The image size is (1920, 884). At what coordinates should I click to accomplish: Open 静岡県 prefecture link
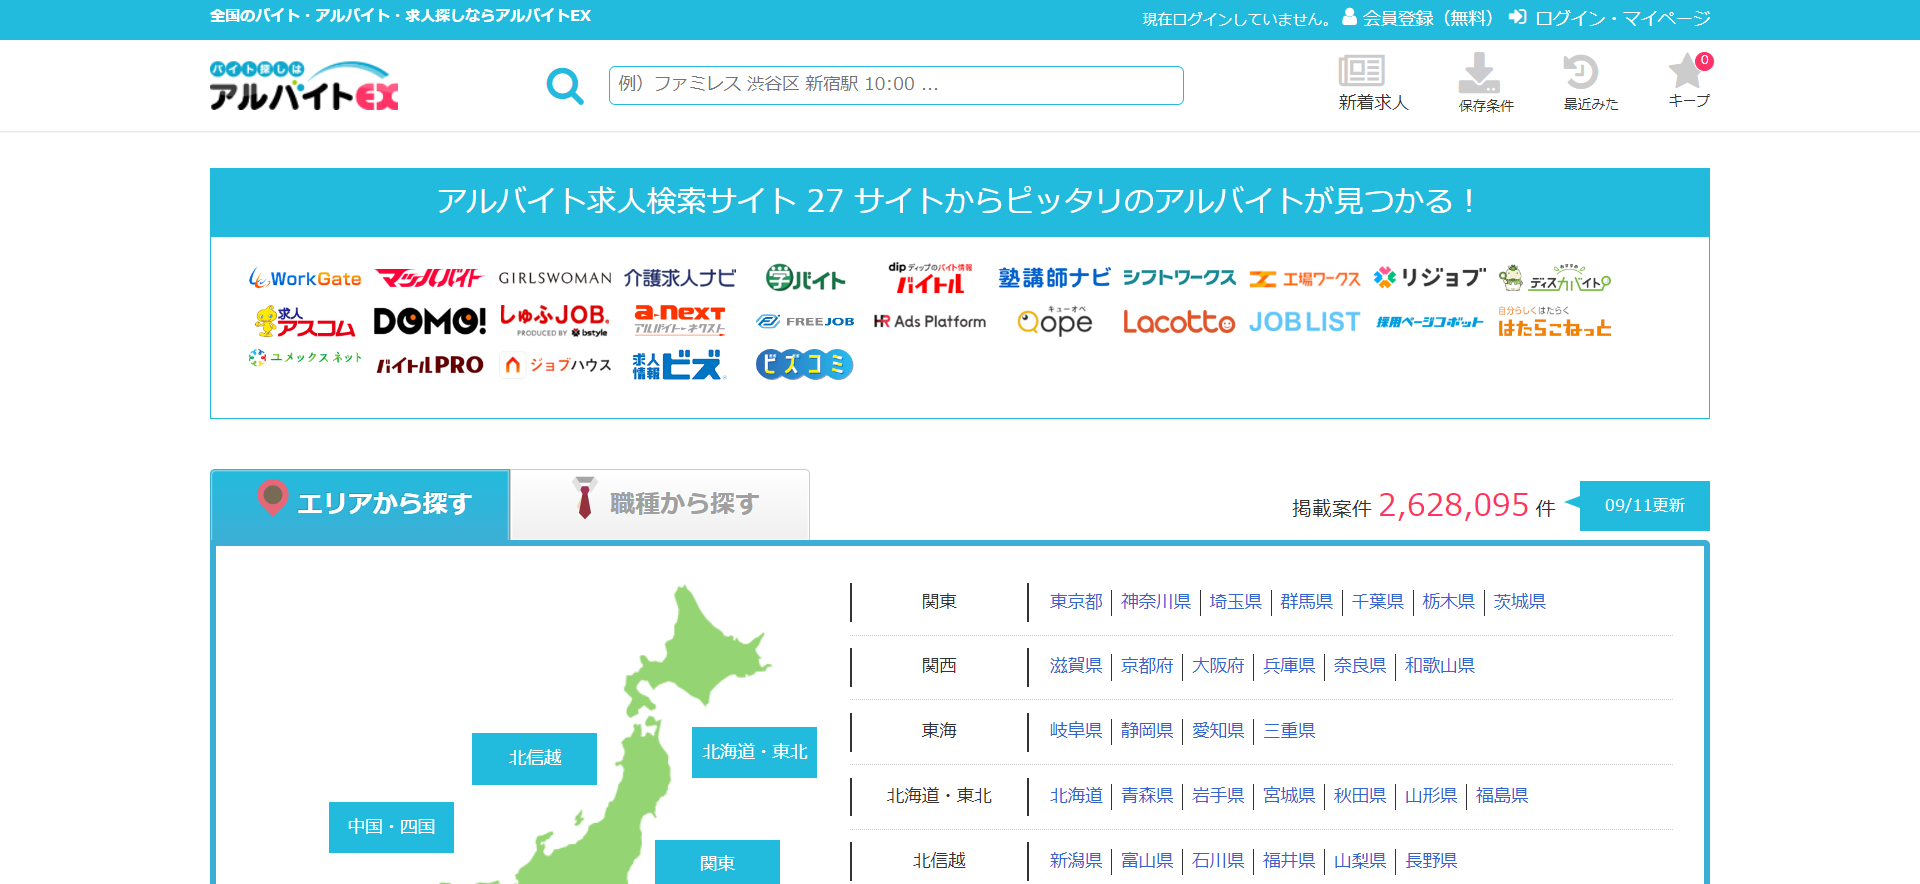1147,730
